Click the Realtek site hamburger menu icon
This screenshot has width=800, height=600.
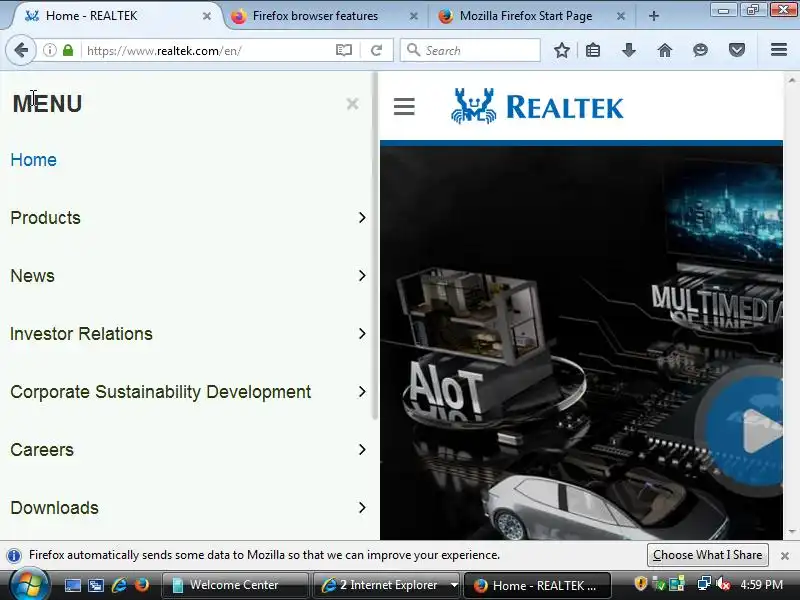tap(404, 107)
